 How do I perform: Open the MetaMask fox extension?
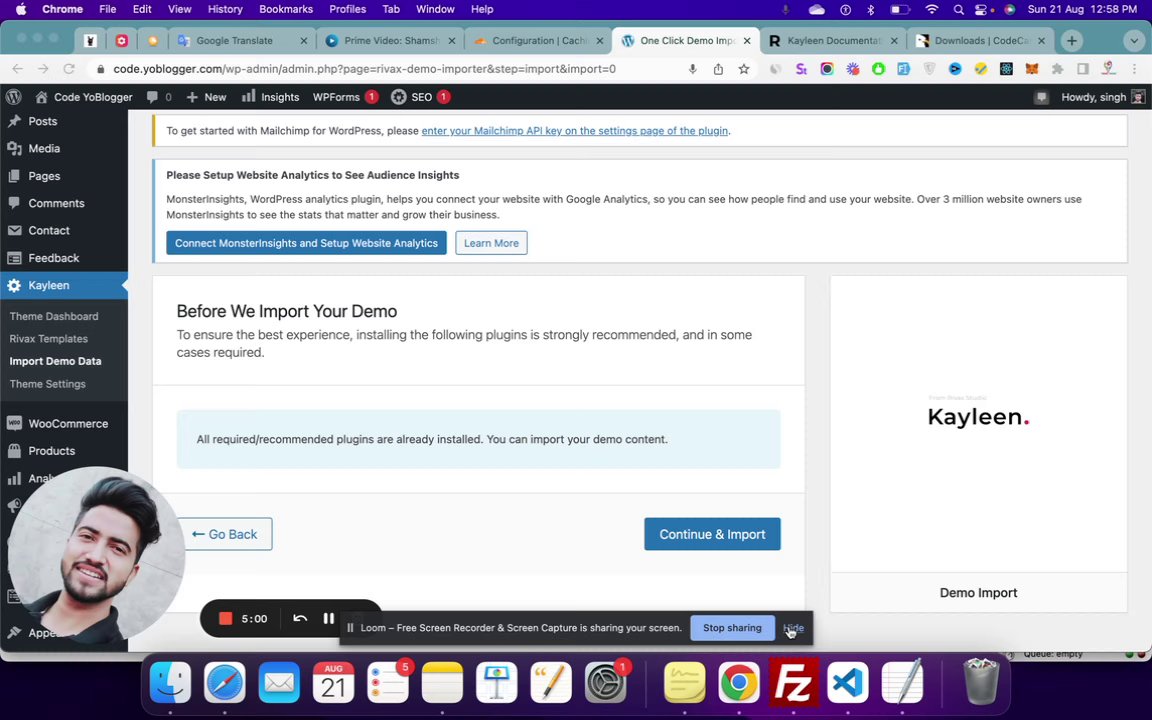[1032, 69]
